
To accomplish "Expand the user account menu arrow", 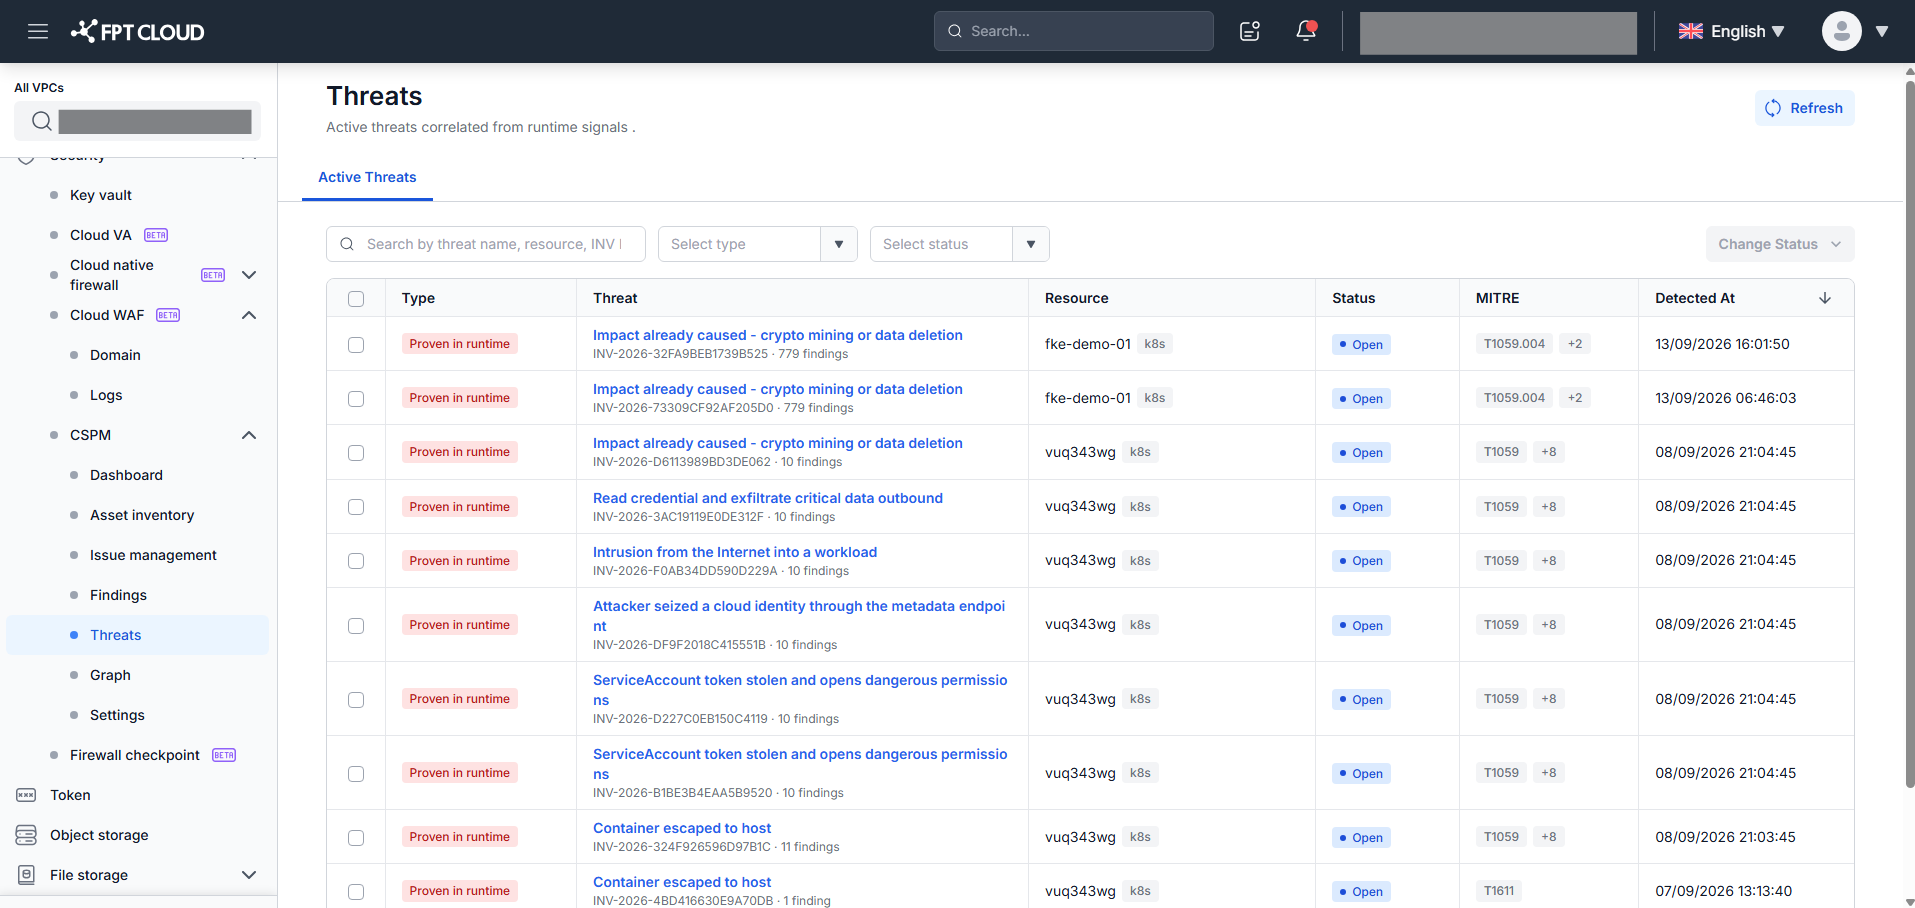I will [x=1882, y=31].
